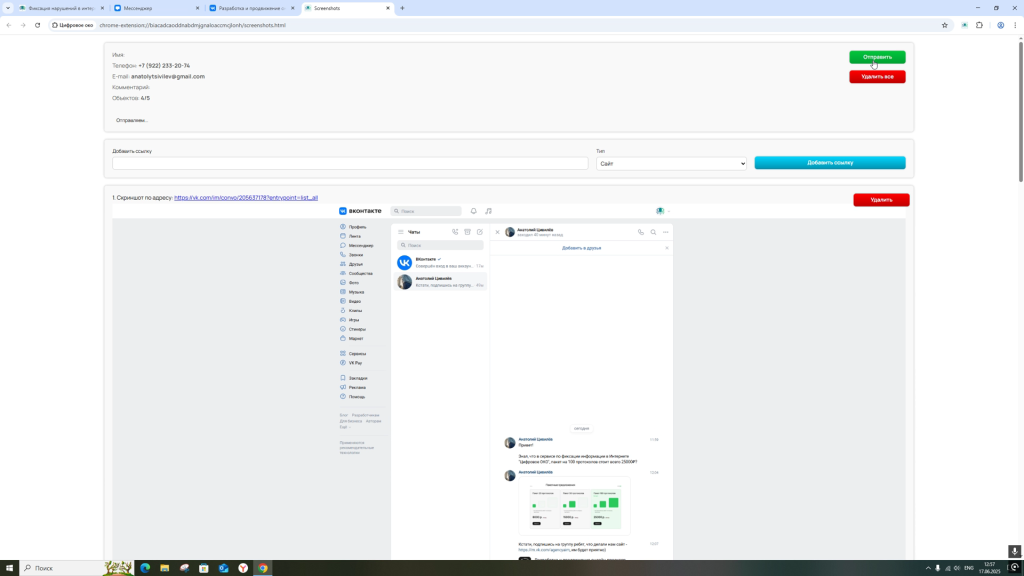The image size is (1024, 576).
Task: Reload the page with the browser refresh icon
Action: (x=37, y=25)
